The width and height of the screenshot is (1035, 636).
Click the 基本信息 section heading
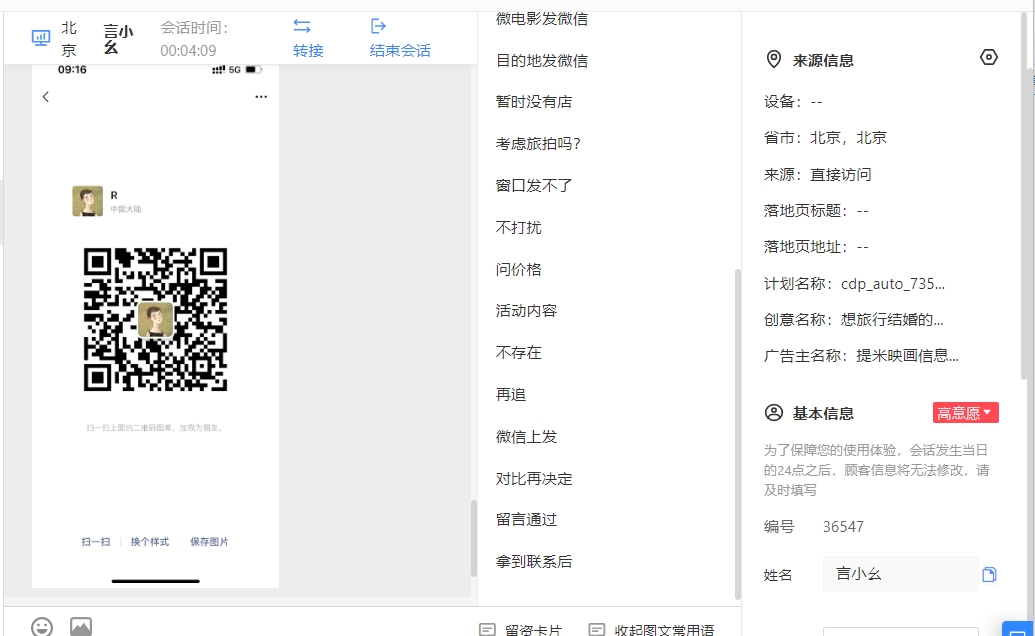(823, 414)
